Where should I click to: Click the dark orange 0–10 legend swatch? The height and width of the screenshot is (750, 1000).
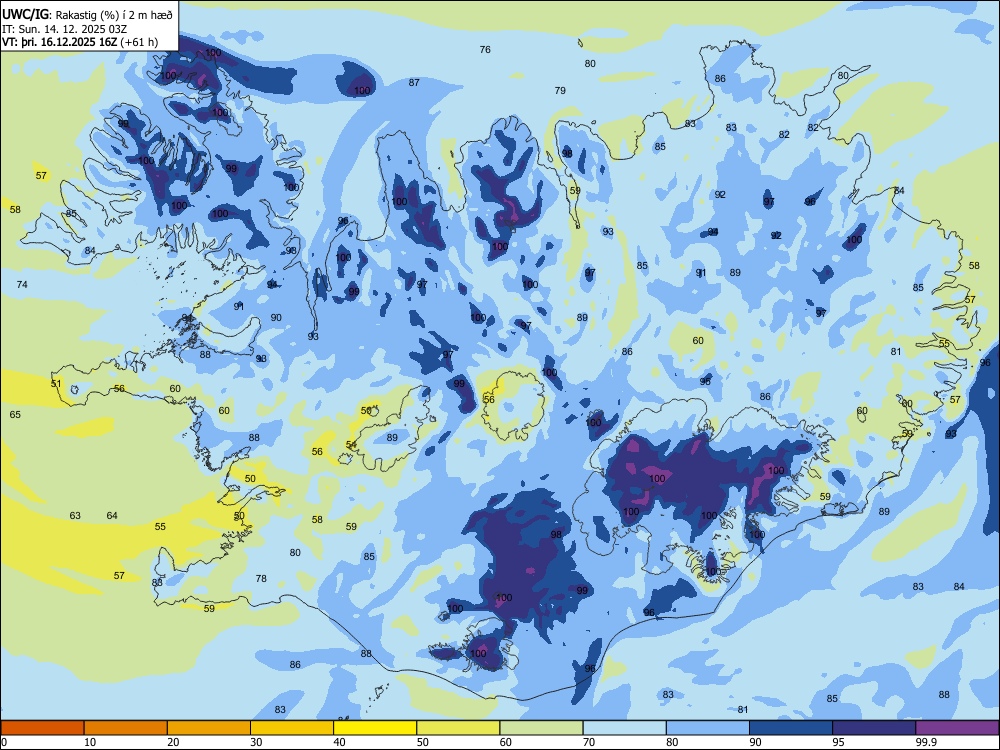tap(42, 728)
